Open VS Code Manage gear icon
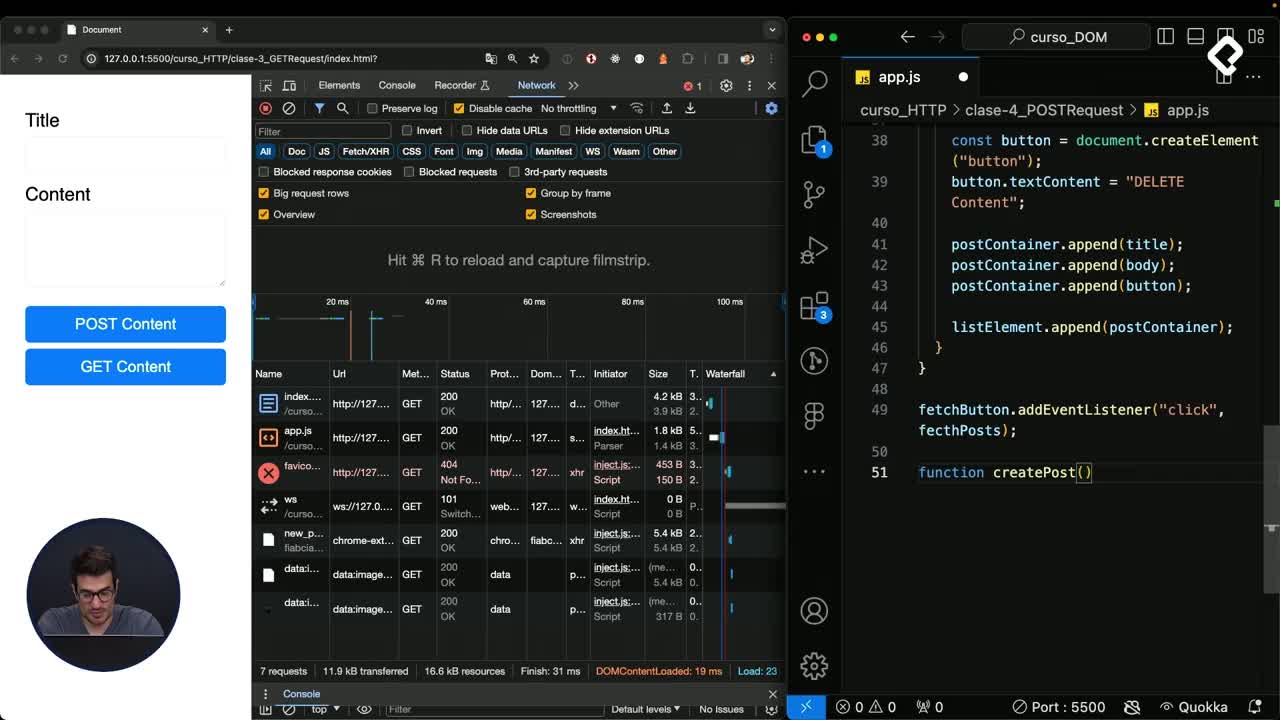The image size is (1280, 720). [x=814, y=666]
